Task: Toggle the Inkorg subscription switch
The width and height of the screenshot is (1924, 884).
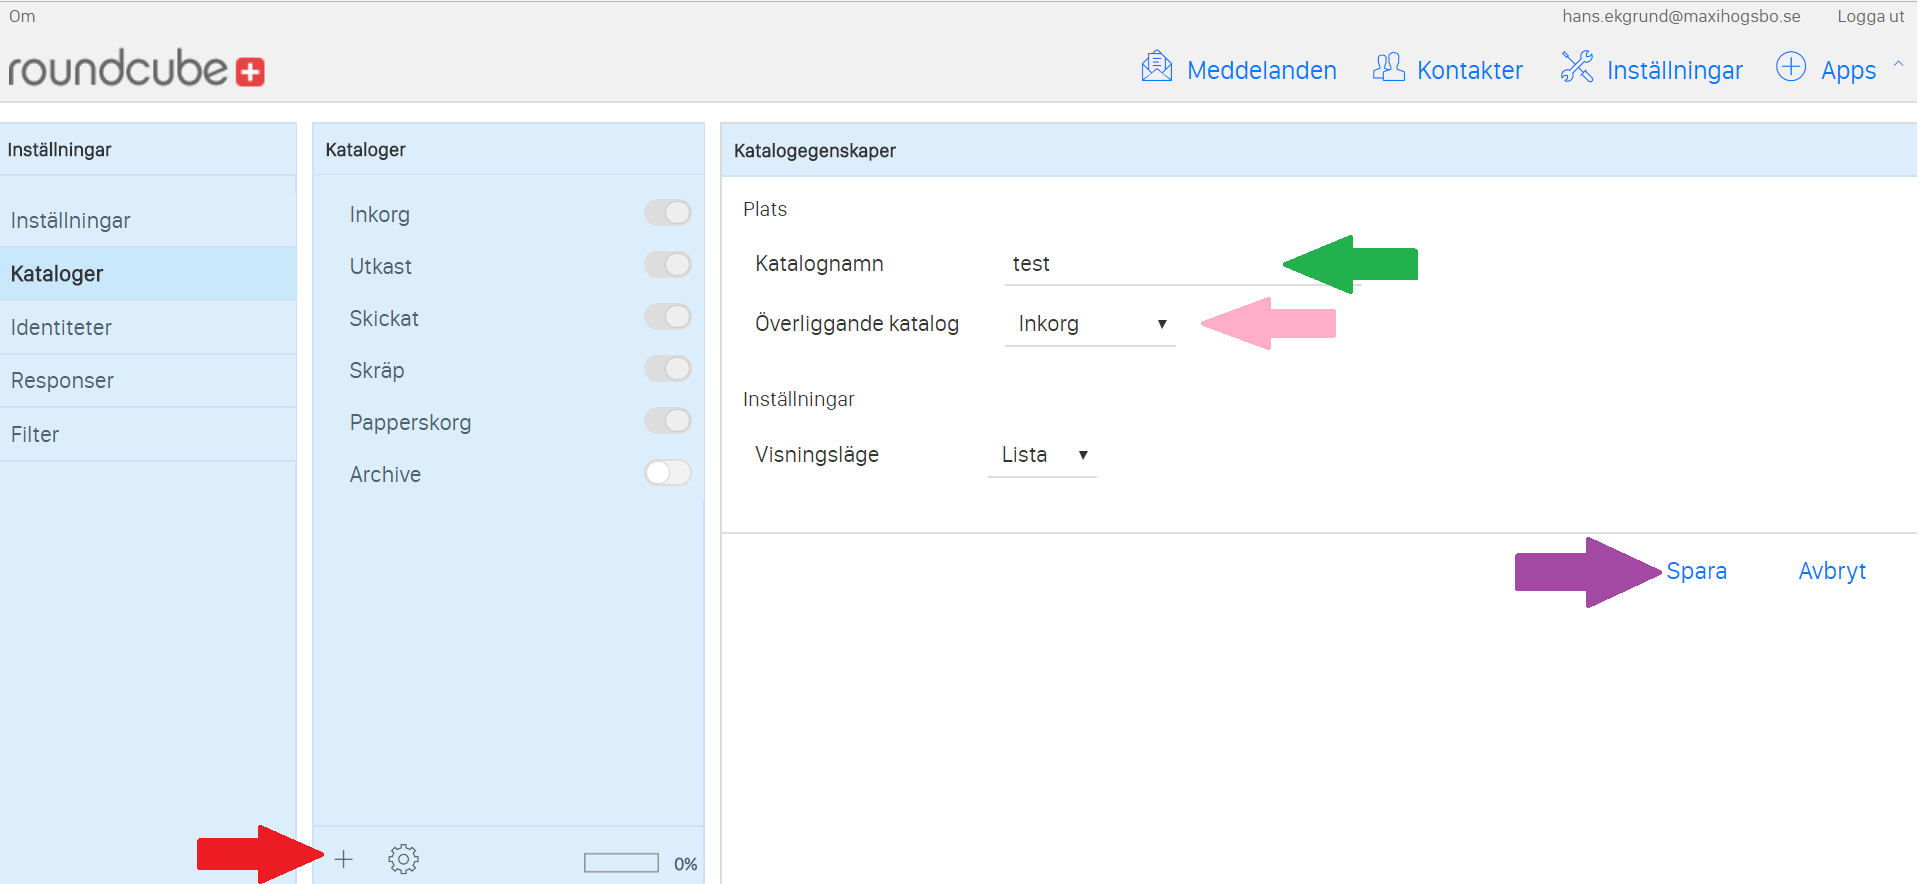Action: (667, 213)
